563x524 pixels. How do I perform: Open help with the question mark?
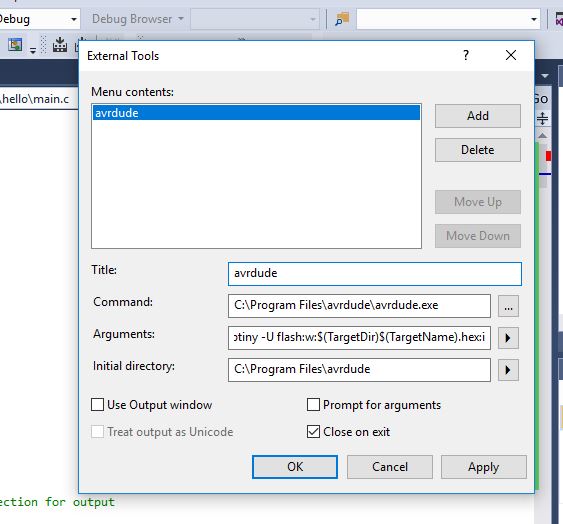pyautogui.click(x=466, y=55)
